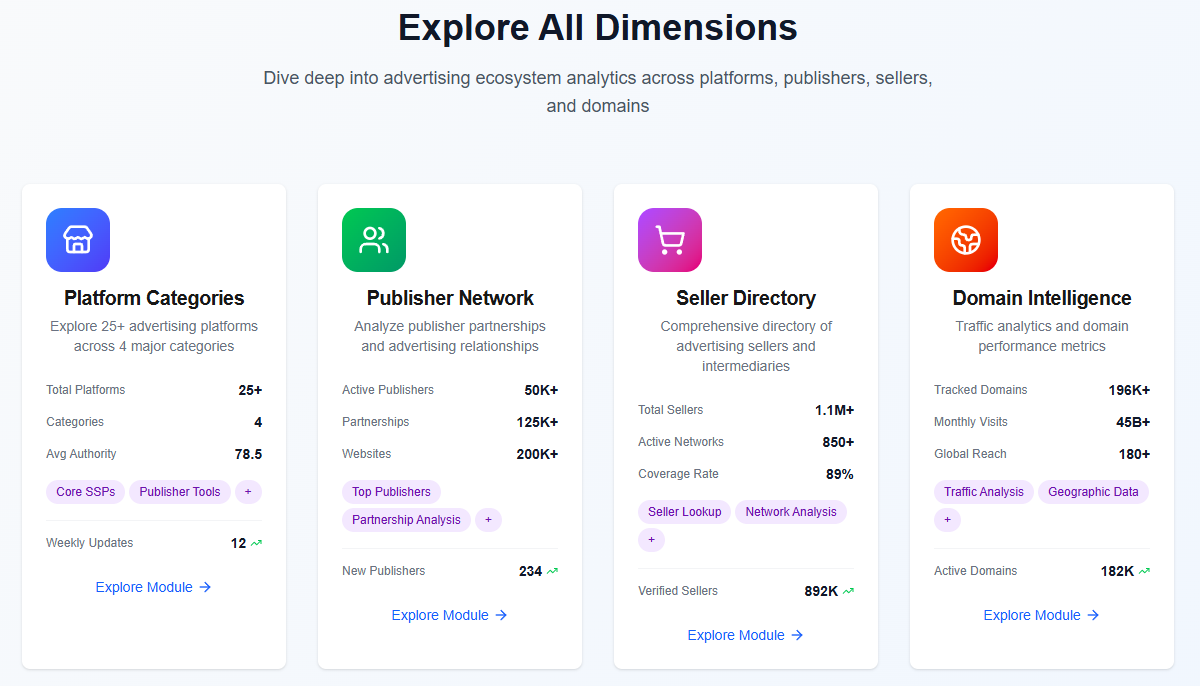
Task: Select the arrow icon beside Verified Sellers
Action: tap(847, 590)
